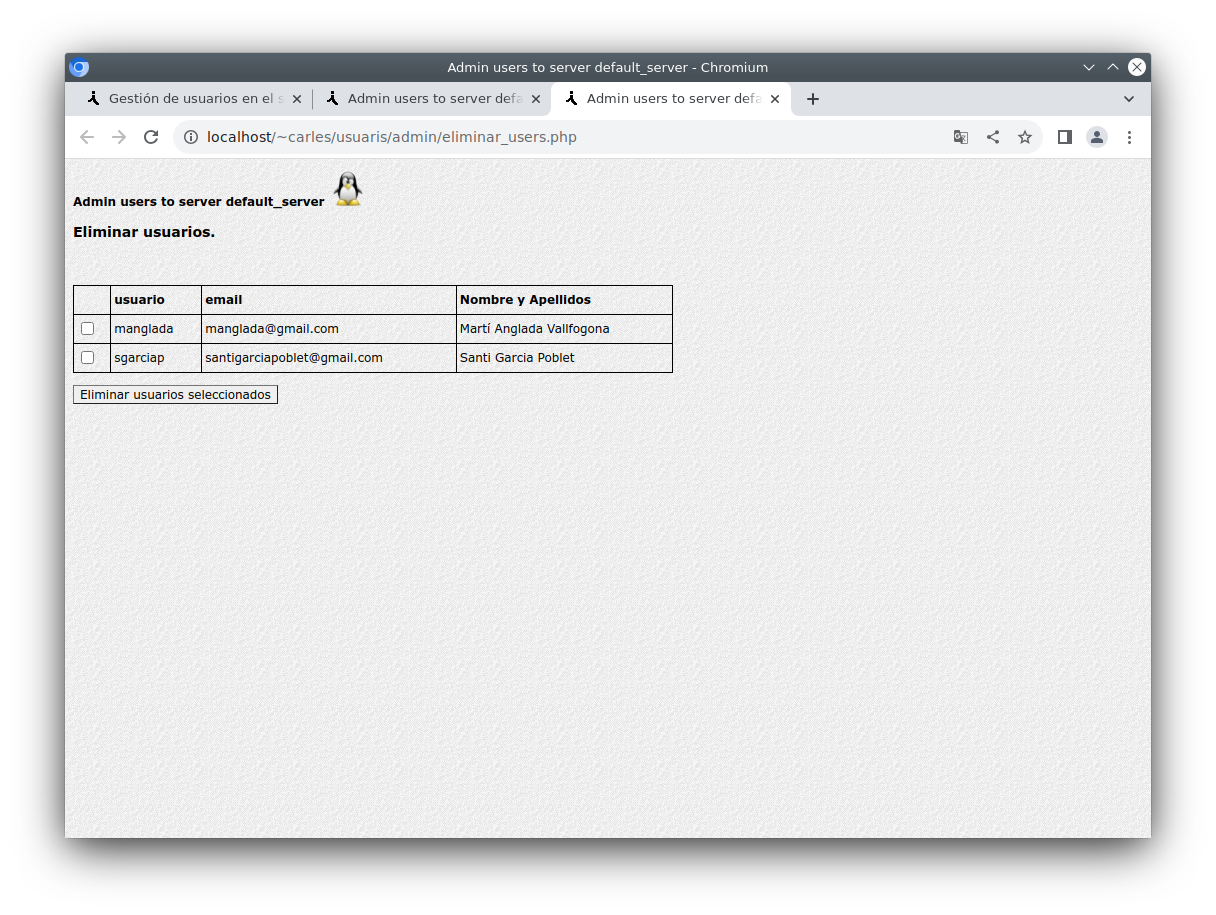Open a new browser tab
The image size is (1216, 915).
813,99
